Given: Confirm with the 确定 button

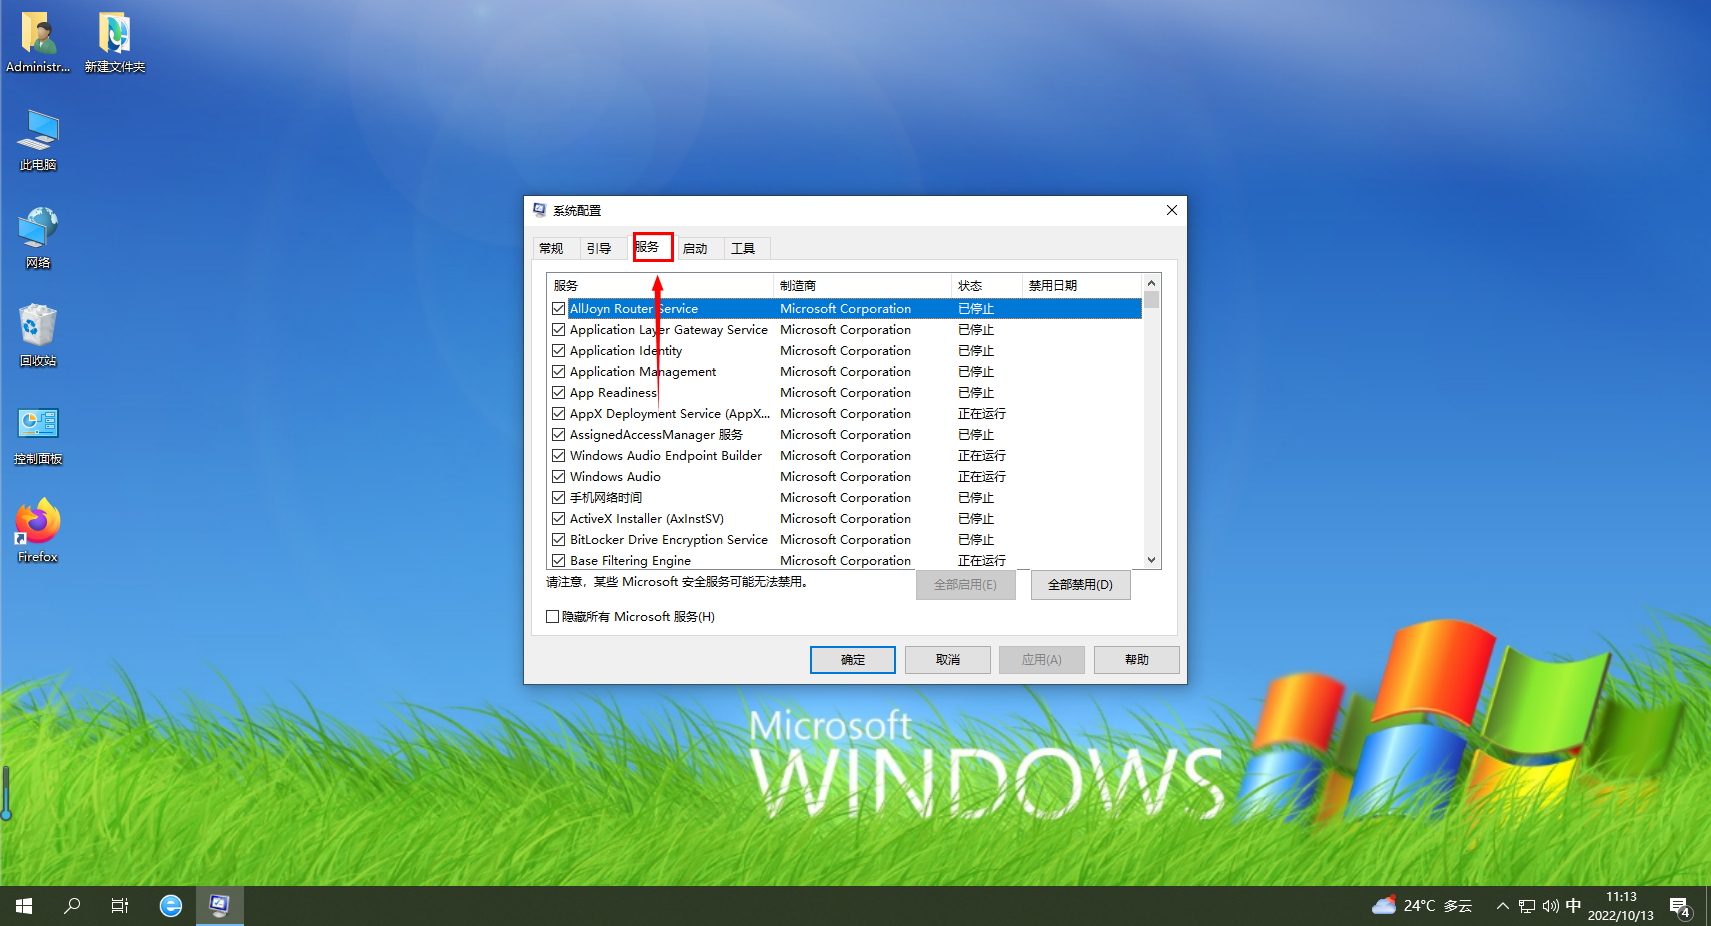Looking at the screenshot, I should (x=853, y=660).
